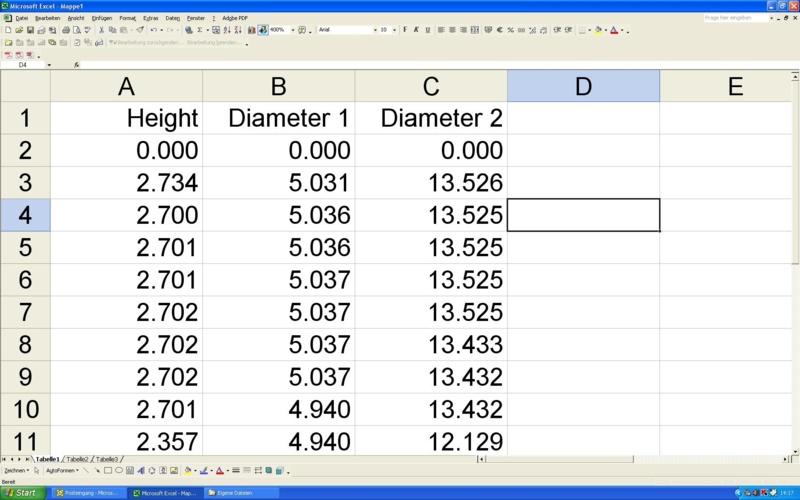
Task: Increase decimal places icon
Action: point(533,30)
